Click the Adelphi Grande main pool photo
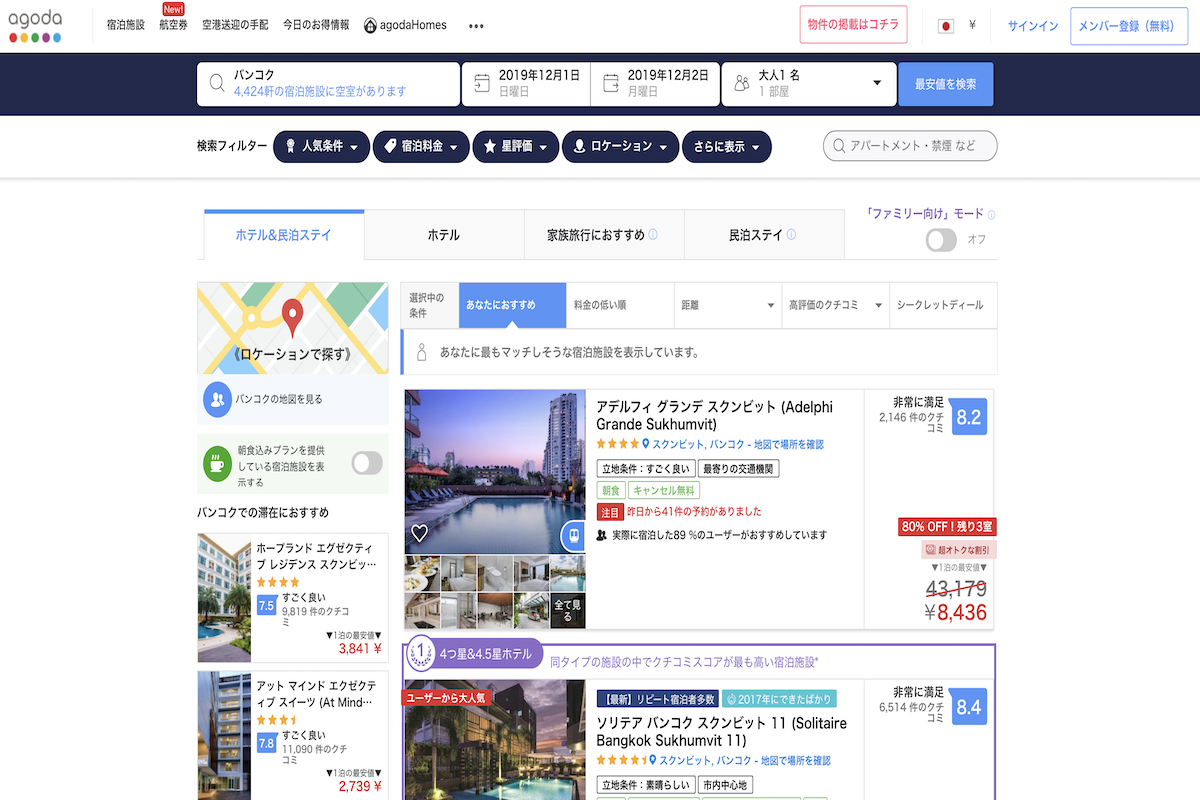The image size is (1200, 800). pos(495,472)
